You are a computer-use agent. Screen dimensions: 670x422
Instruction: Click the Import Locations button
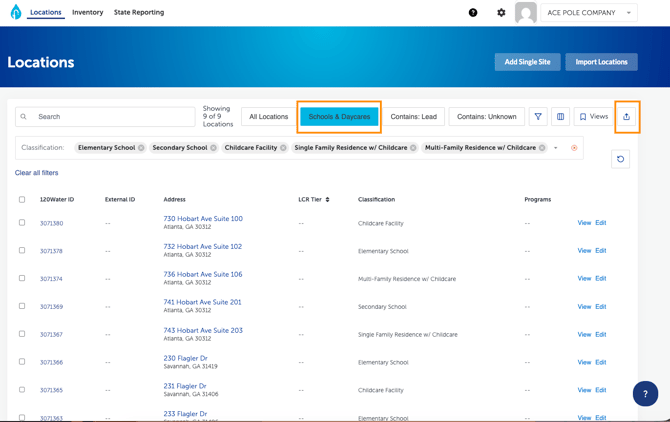[x=602, y=62]
